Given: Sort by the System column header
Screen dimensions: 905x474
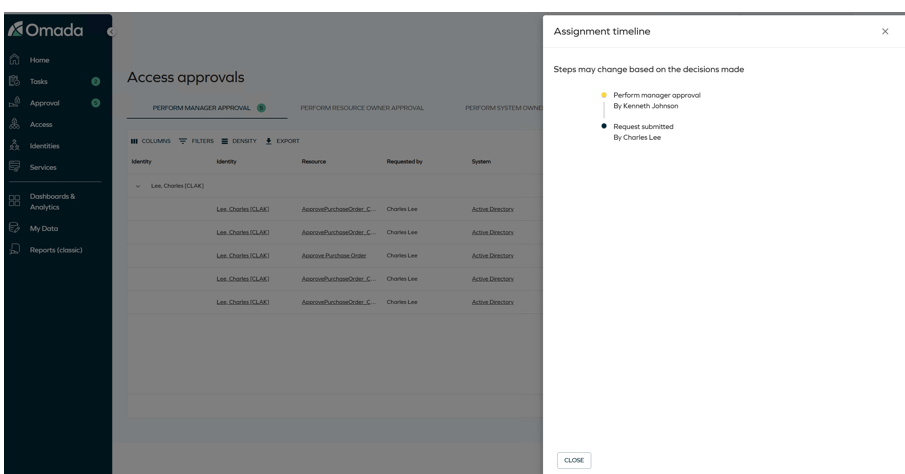Looking at the screenshot, I should coord(481,162).
